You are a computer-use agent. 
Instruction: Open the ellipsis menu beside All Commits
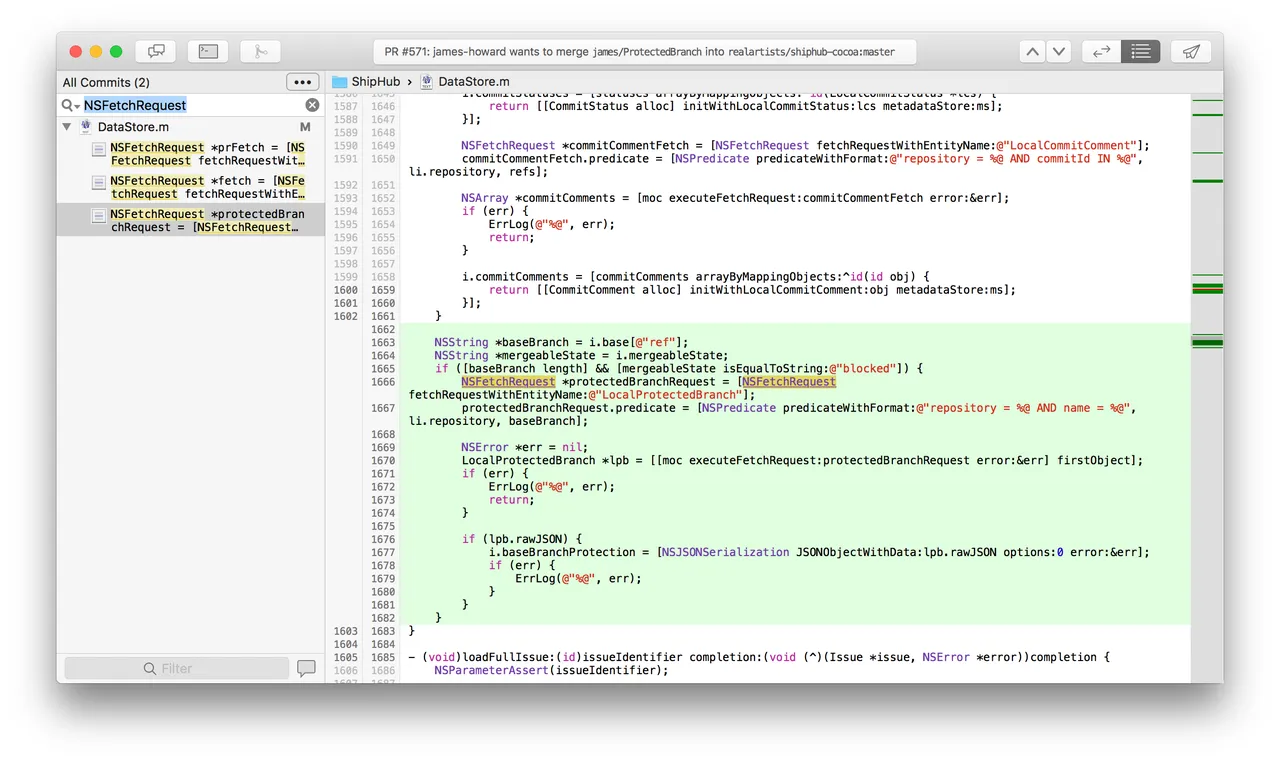pos(303,82)
